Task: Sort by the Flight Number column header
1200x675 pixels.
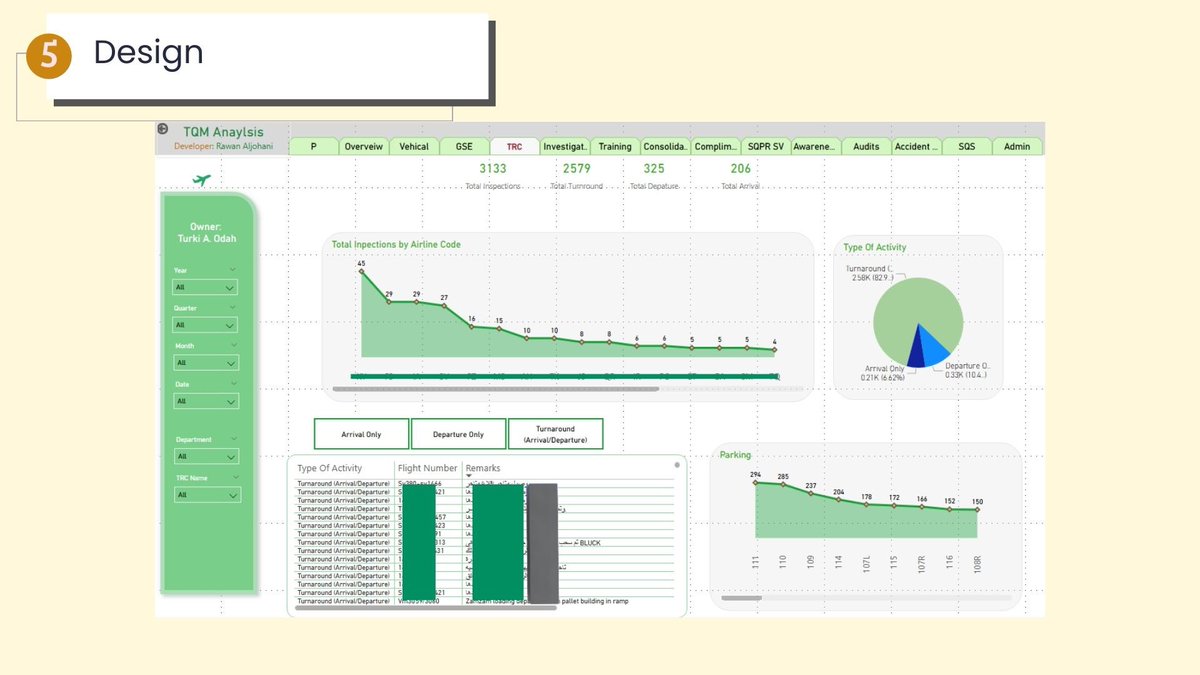Action: coord(427,468)
